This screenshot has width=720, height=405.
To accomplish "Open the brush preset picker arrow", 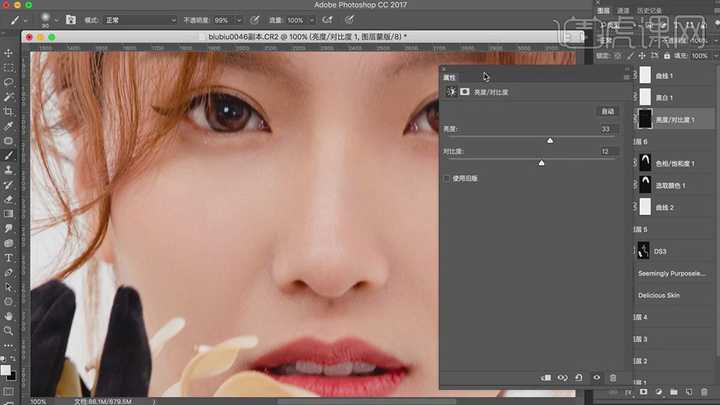I will (x=56, y=20).
